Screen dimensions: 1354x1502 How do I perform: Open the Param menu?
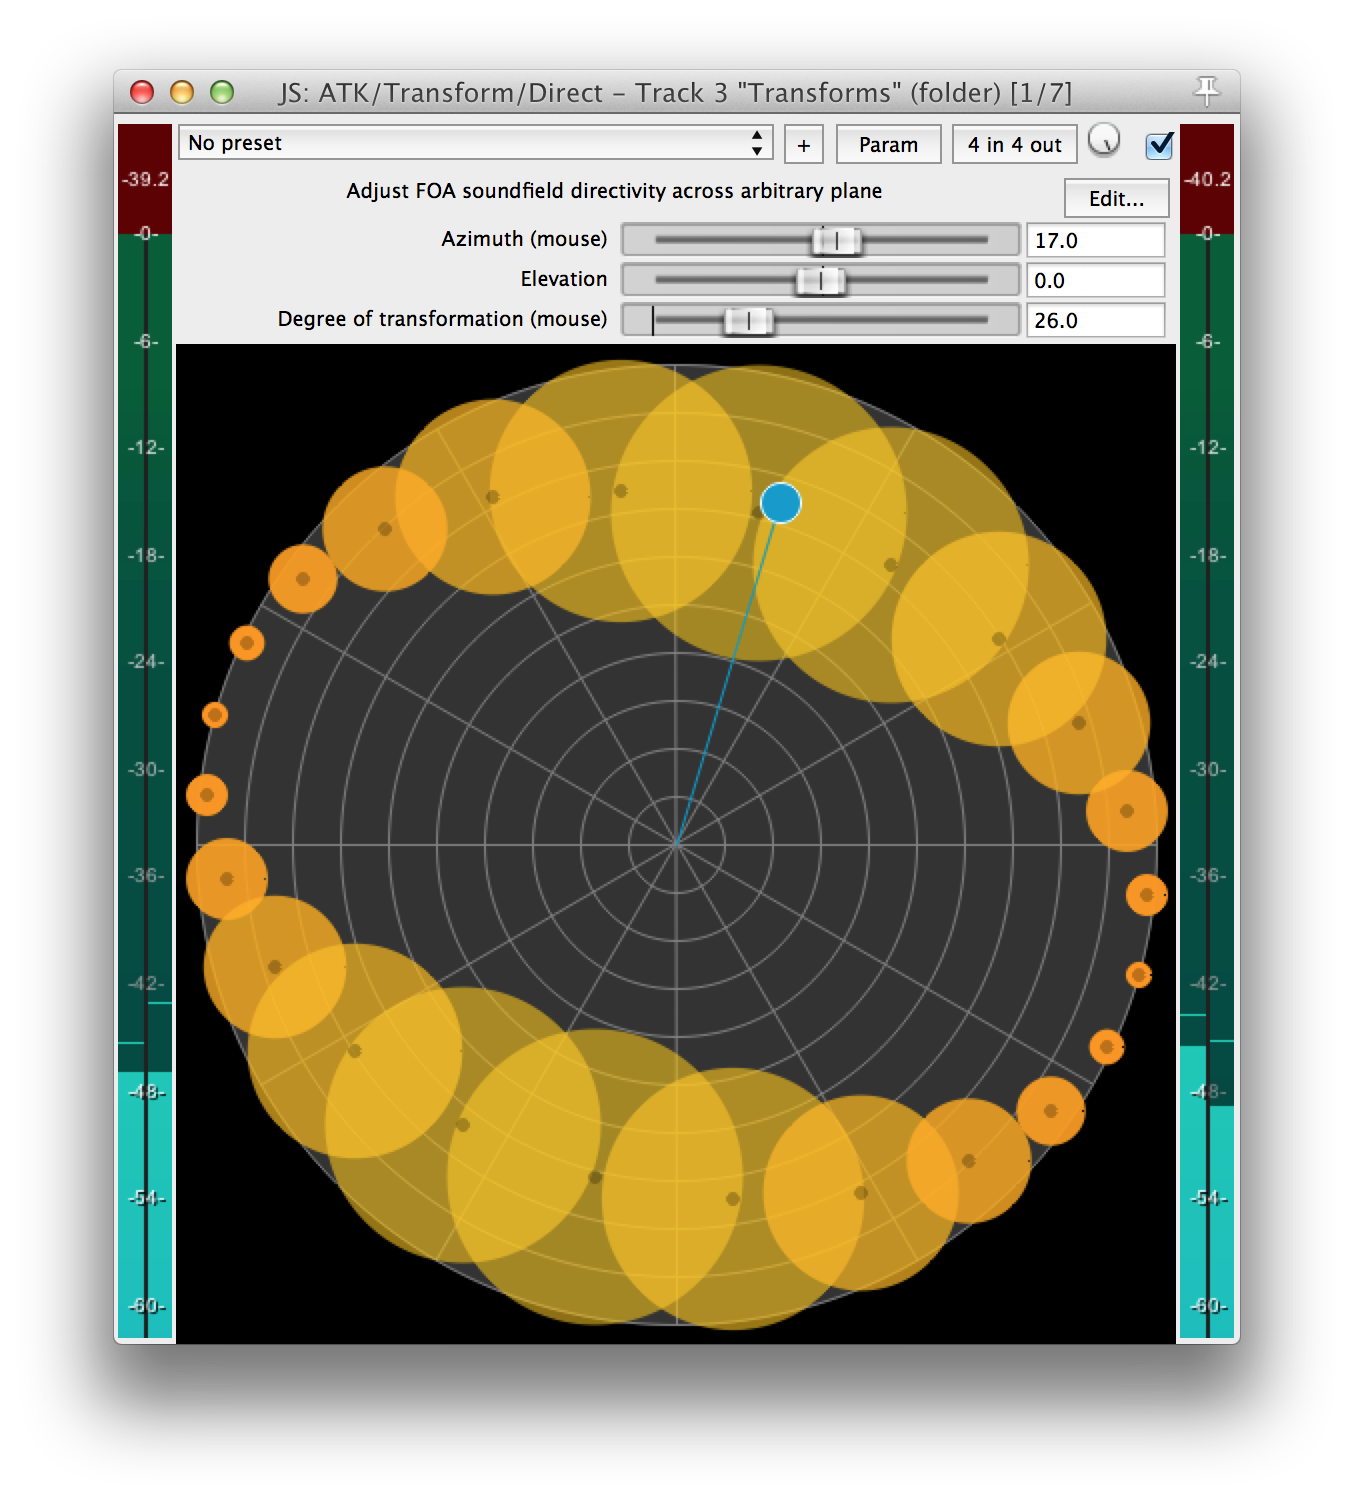[888, 145]
